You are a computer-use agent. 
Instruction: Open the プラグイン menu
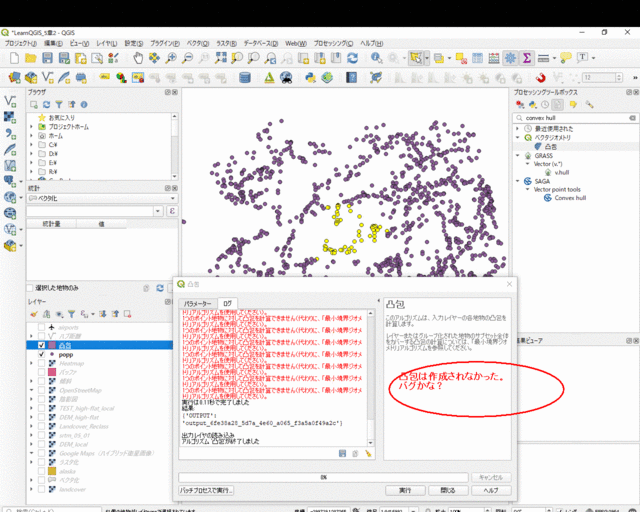(x=165, y=43)
